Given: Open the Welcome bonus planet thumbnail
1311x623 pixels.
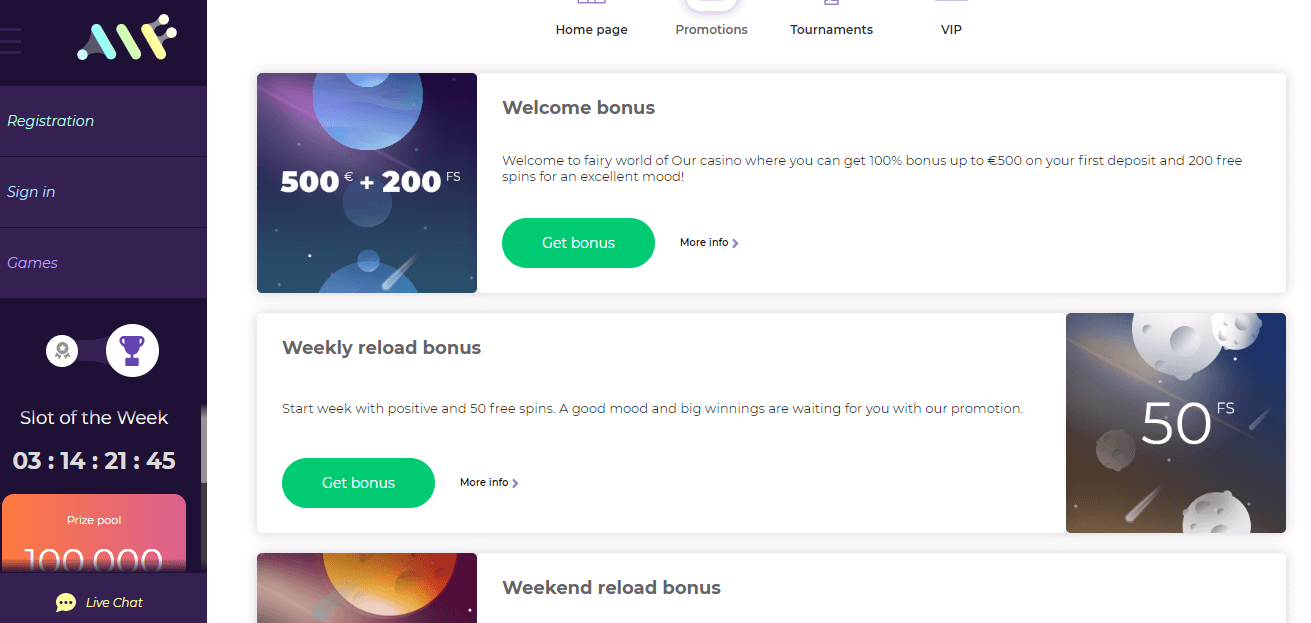Looking at the screenshot, I should point(367,183).
